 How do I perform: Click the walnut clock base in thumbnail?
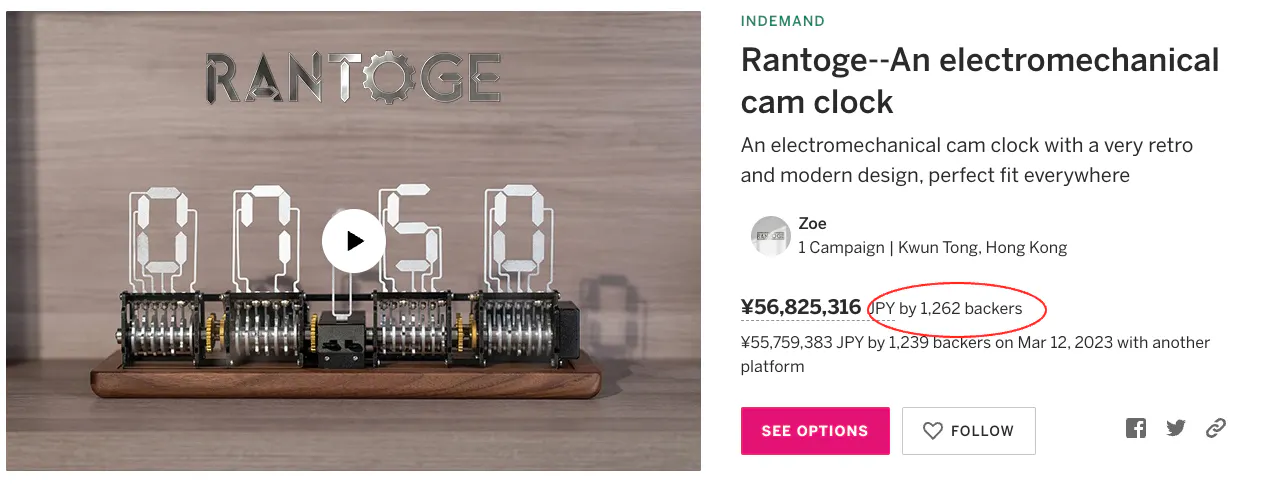pyautogui.click(x=352, y=381)
